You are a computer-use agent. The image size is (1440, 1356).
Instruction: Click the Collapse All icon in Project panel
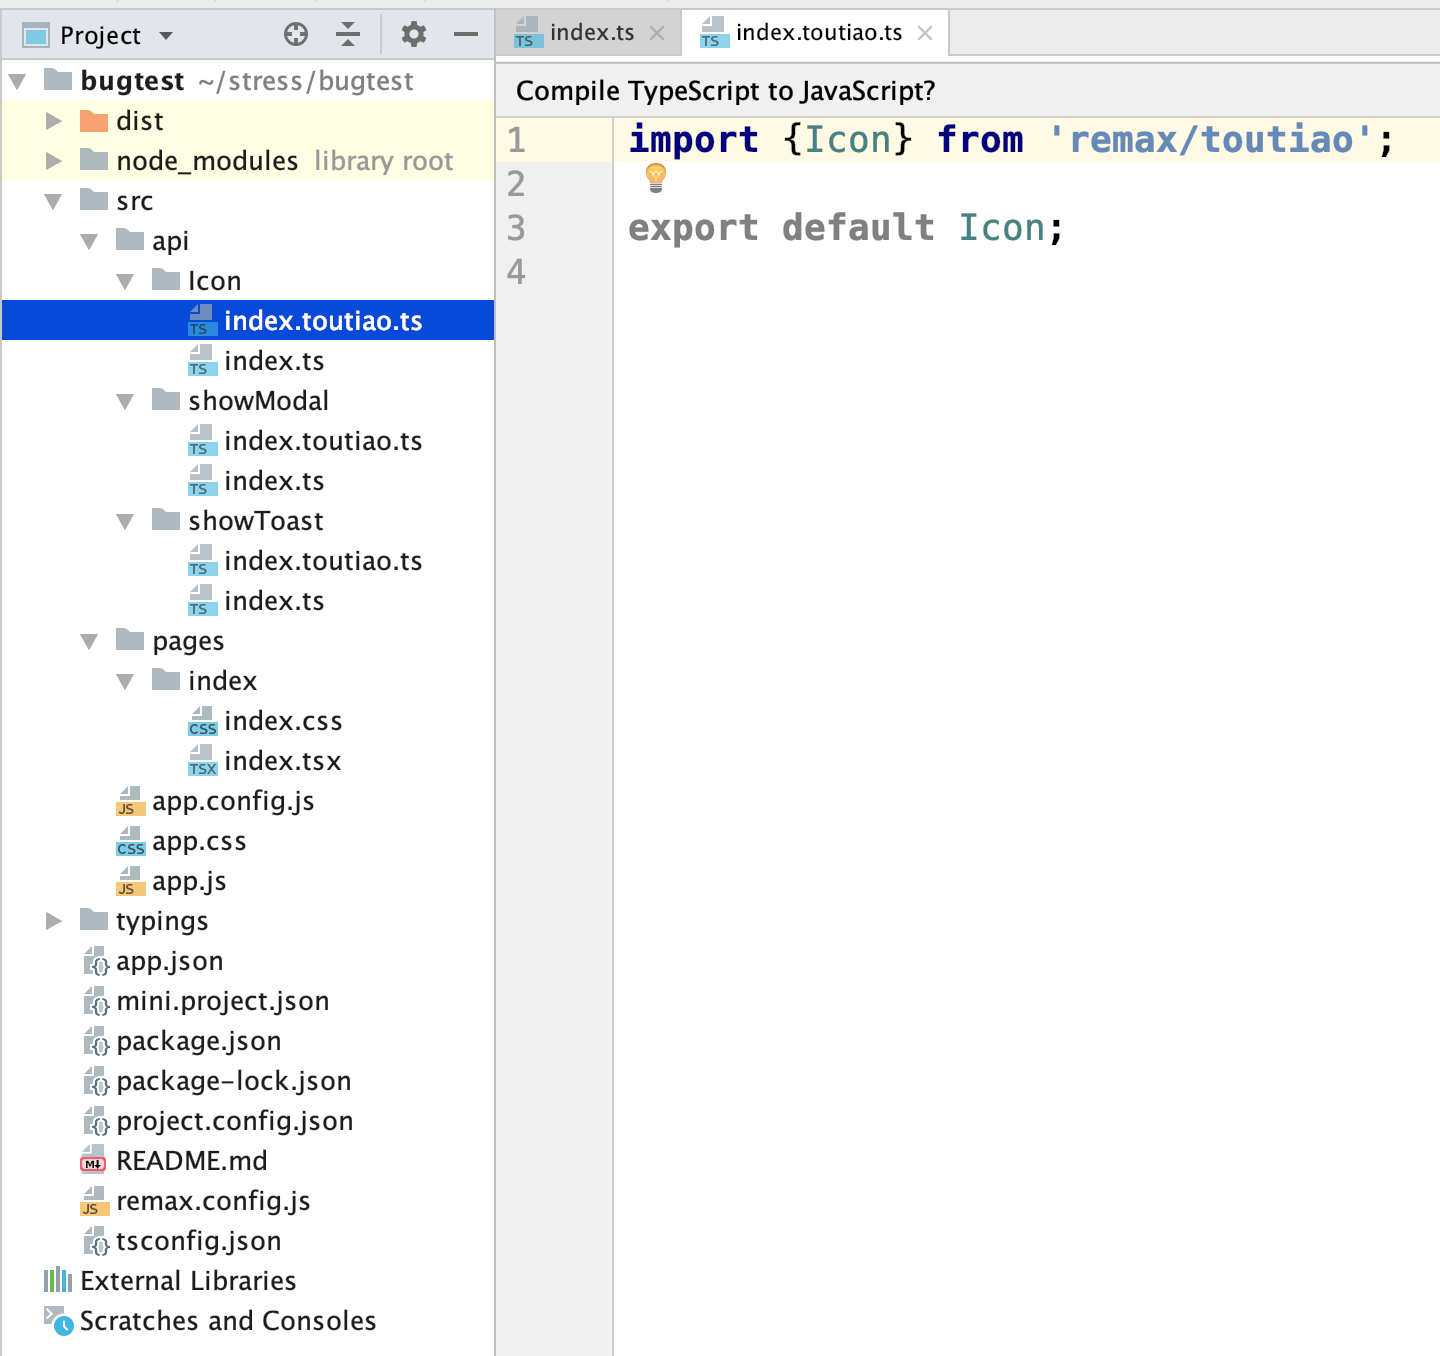coord(348,35)
